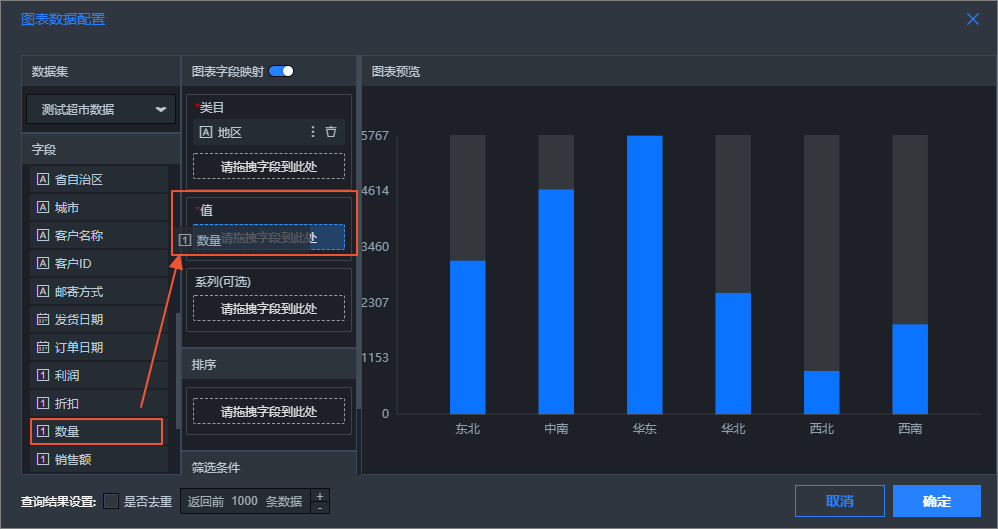Click the 排序 drop zone placeholder

tap(269, 411)
